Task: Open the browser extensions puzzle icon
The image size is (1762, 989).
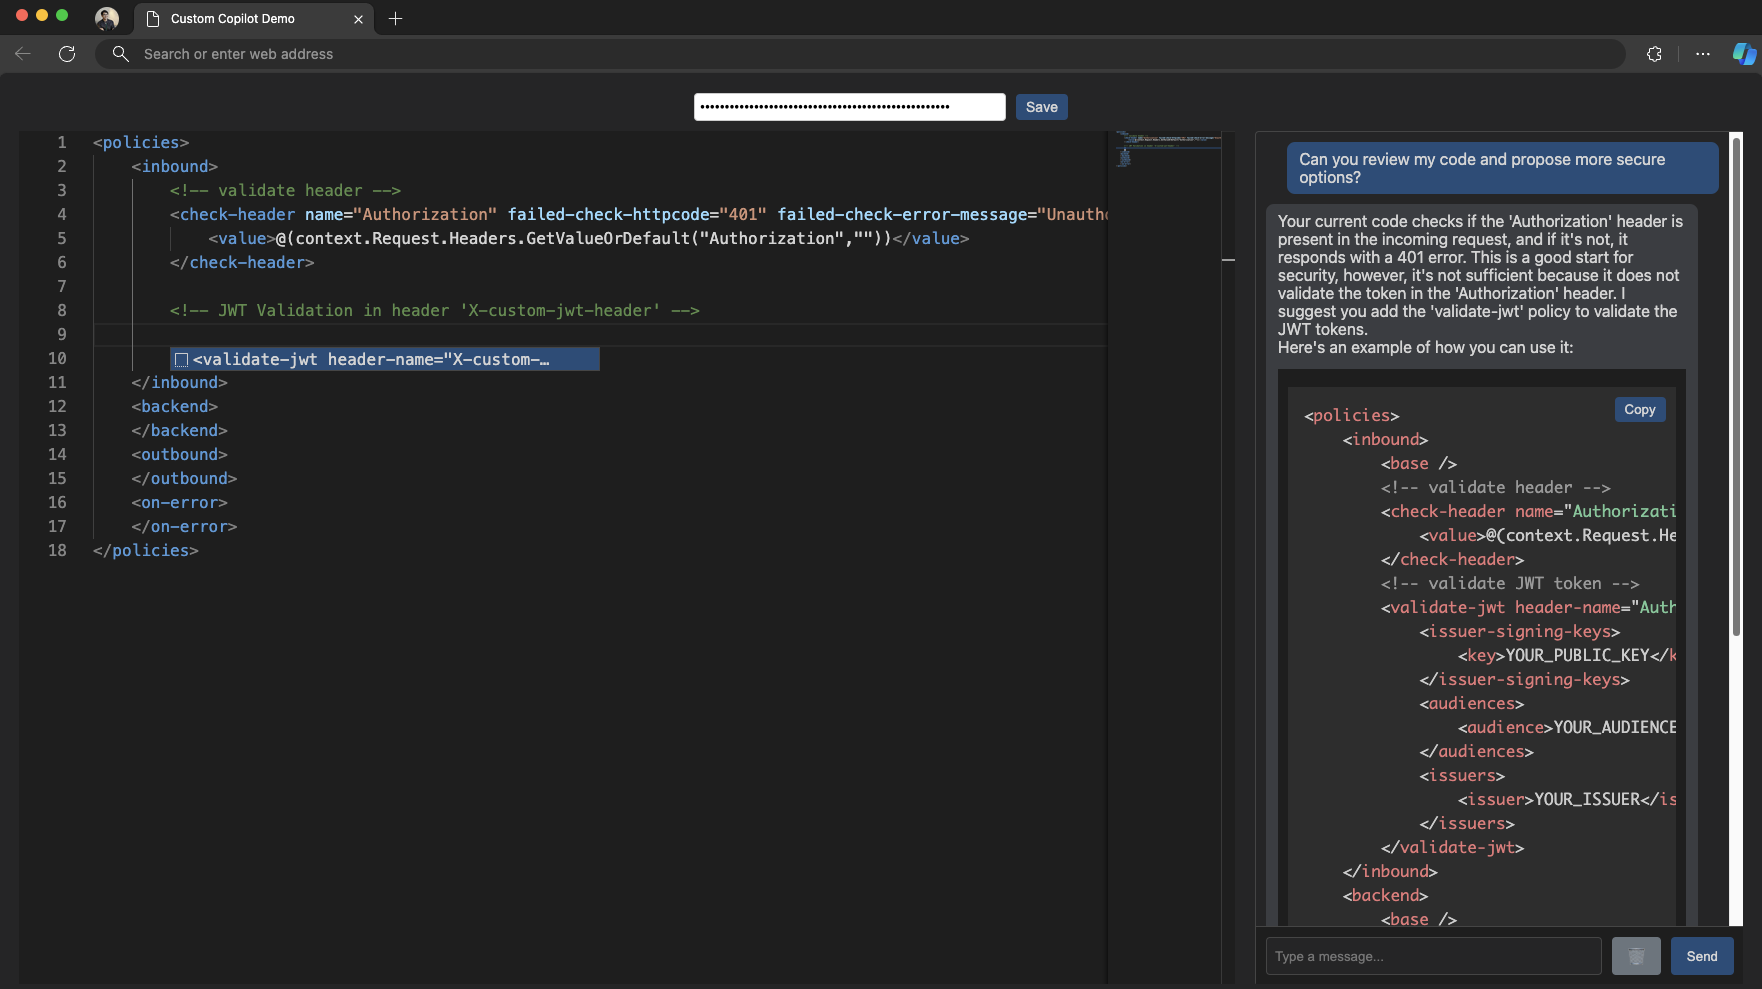Action: (x=1654, y=54)
